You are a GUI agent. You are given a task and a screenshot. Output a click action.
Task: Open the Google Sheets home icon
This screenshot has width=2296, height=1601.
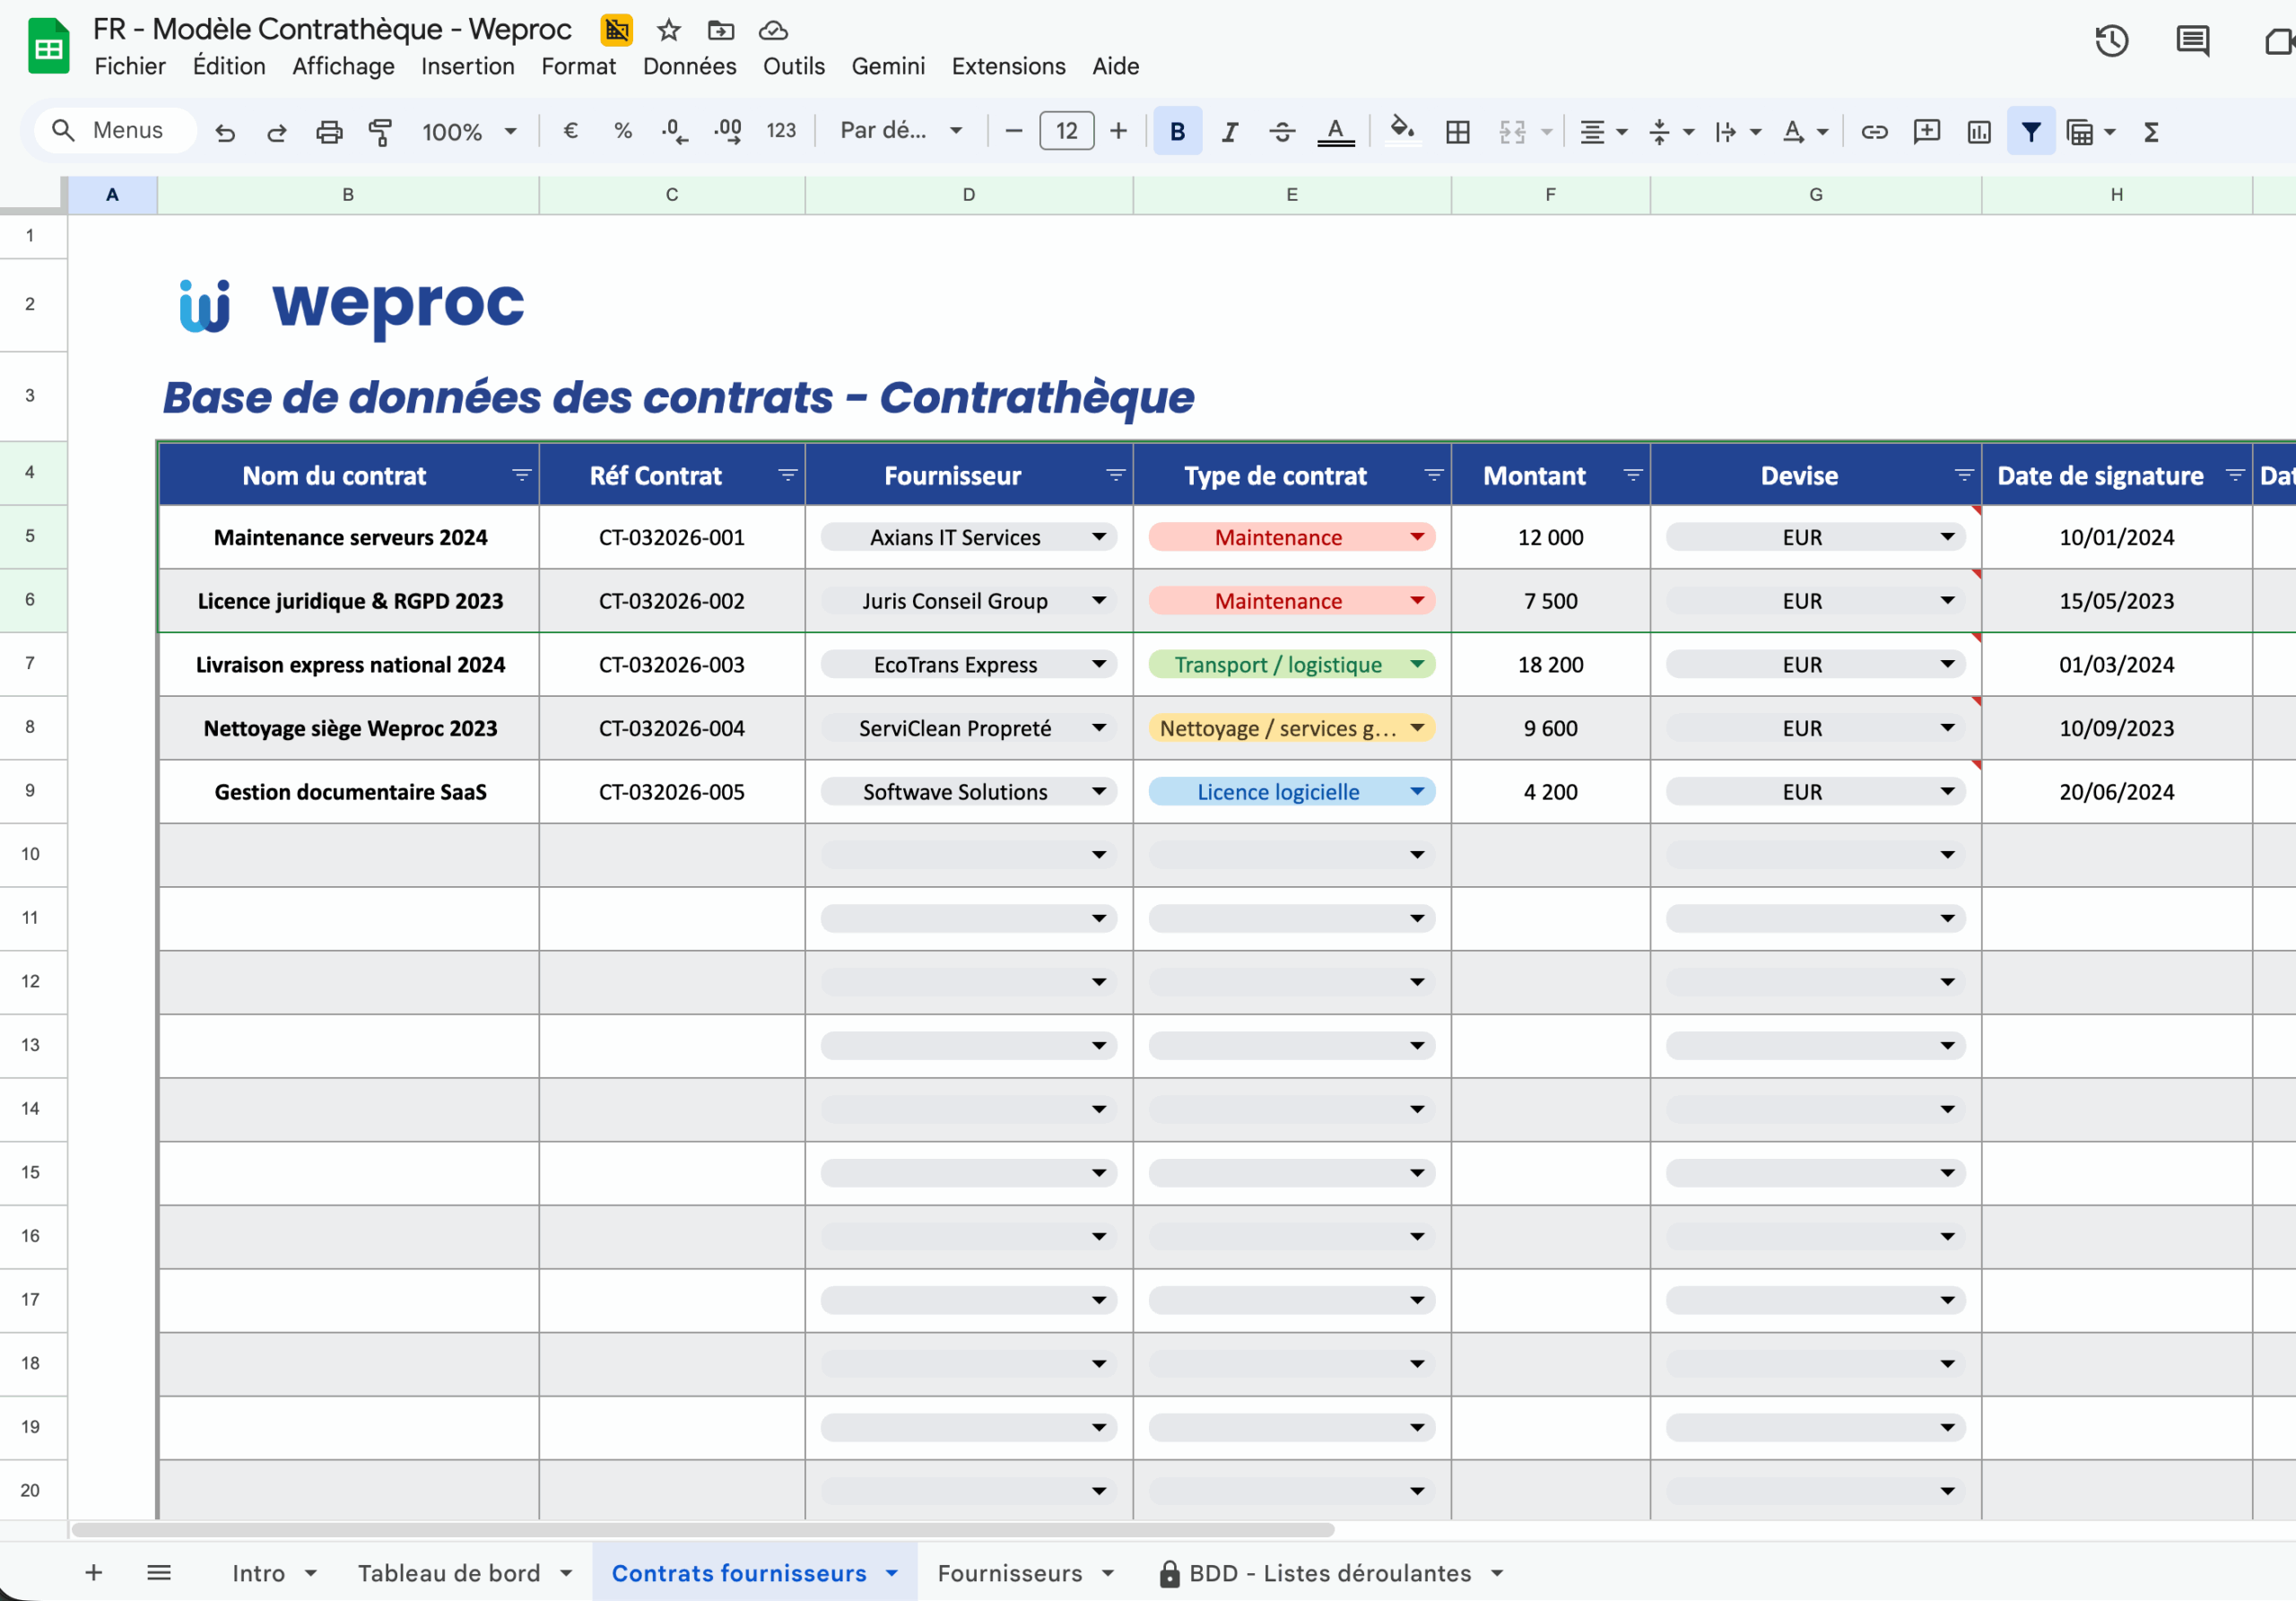pos(48,46)
